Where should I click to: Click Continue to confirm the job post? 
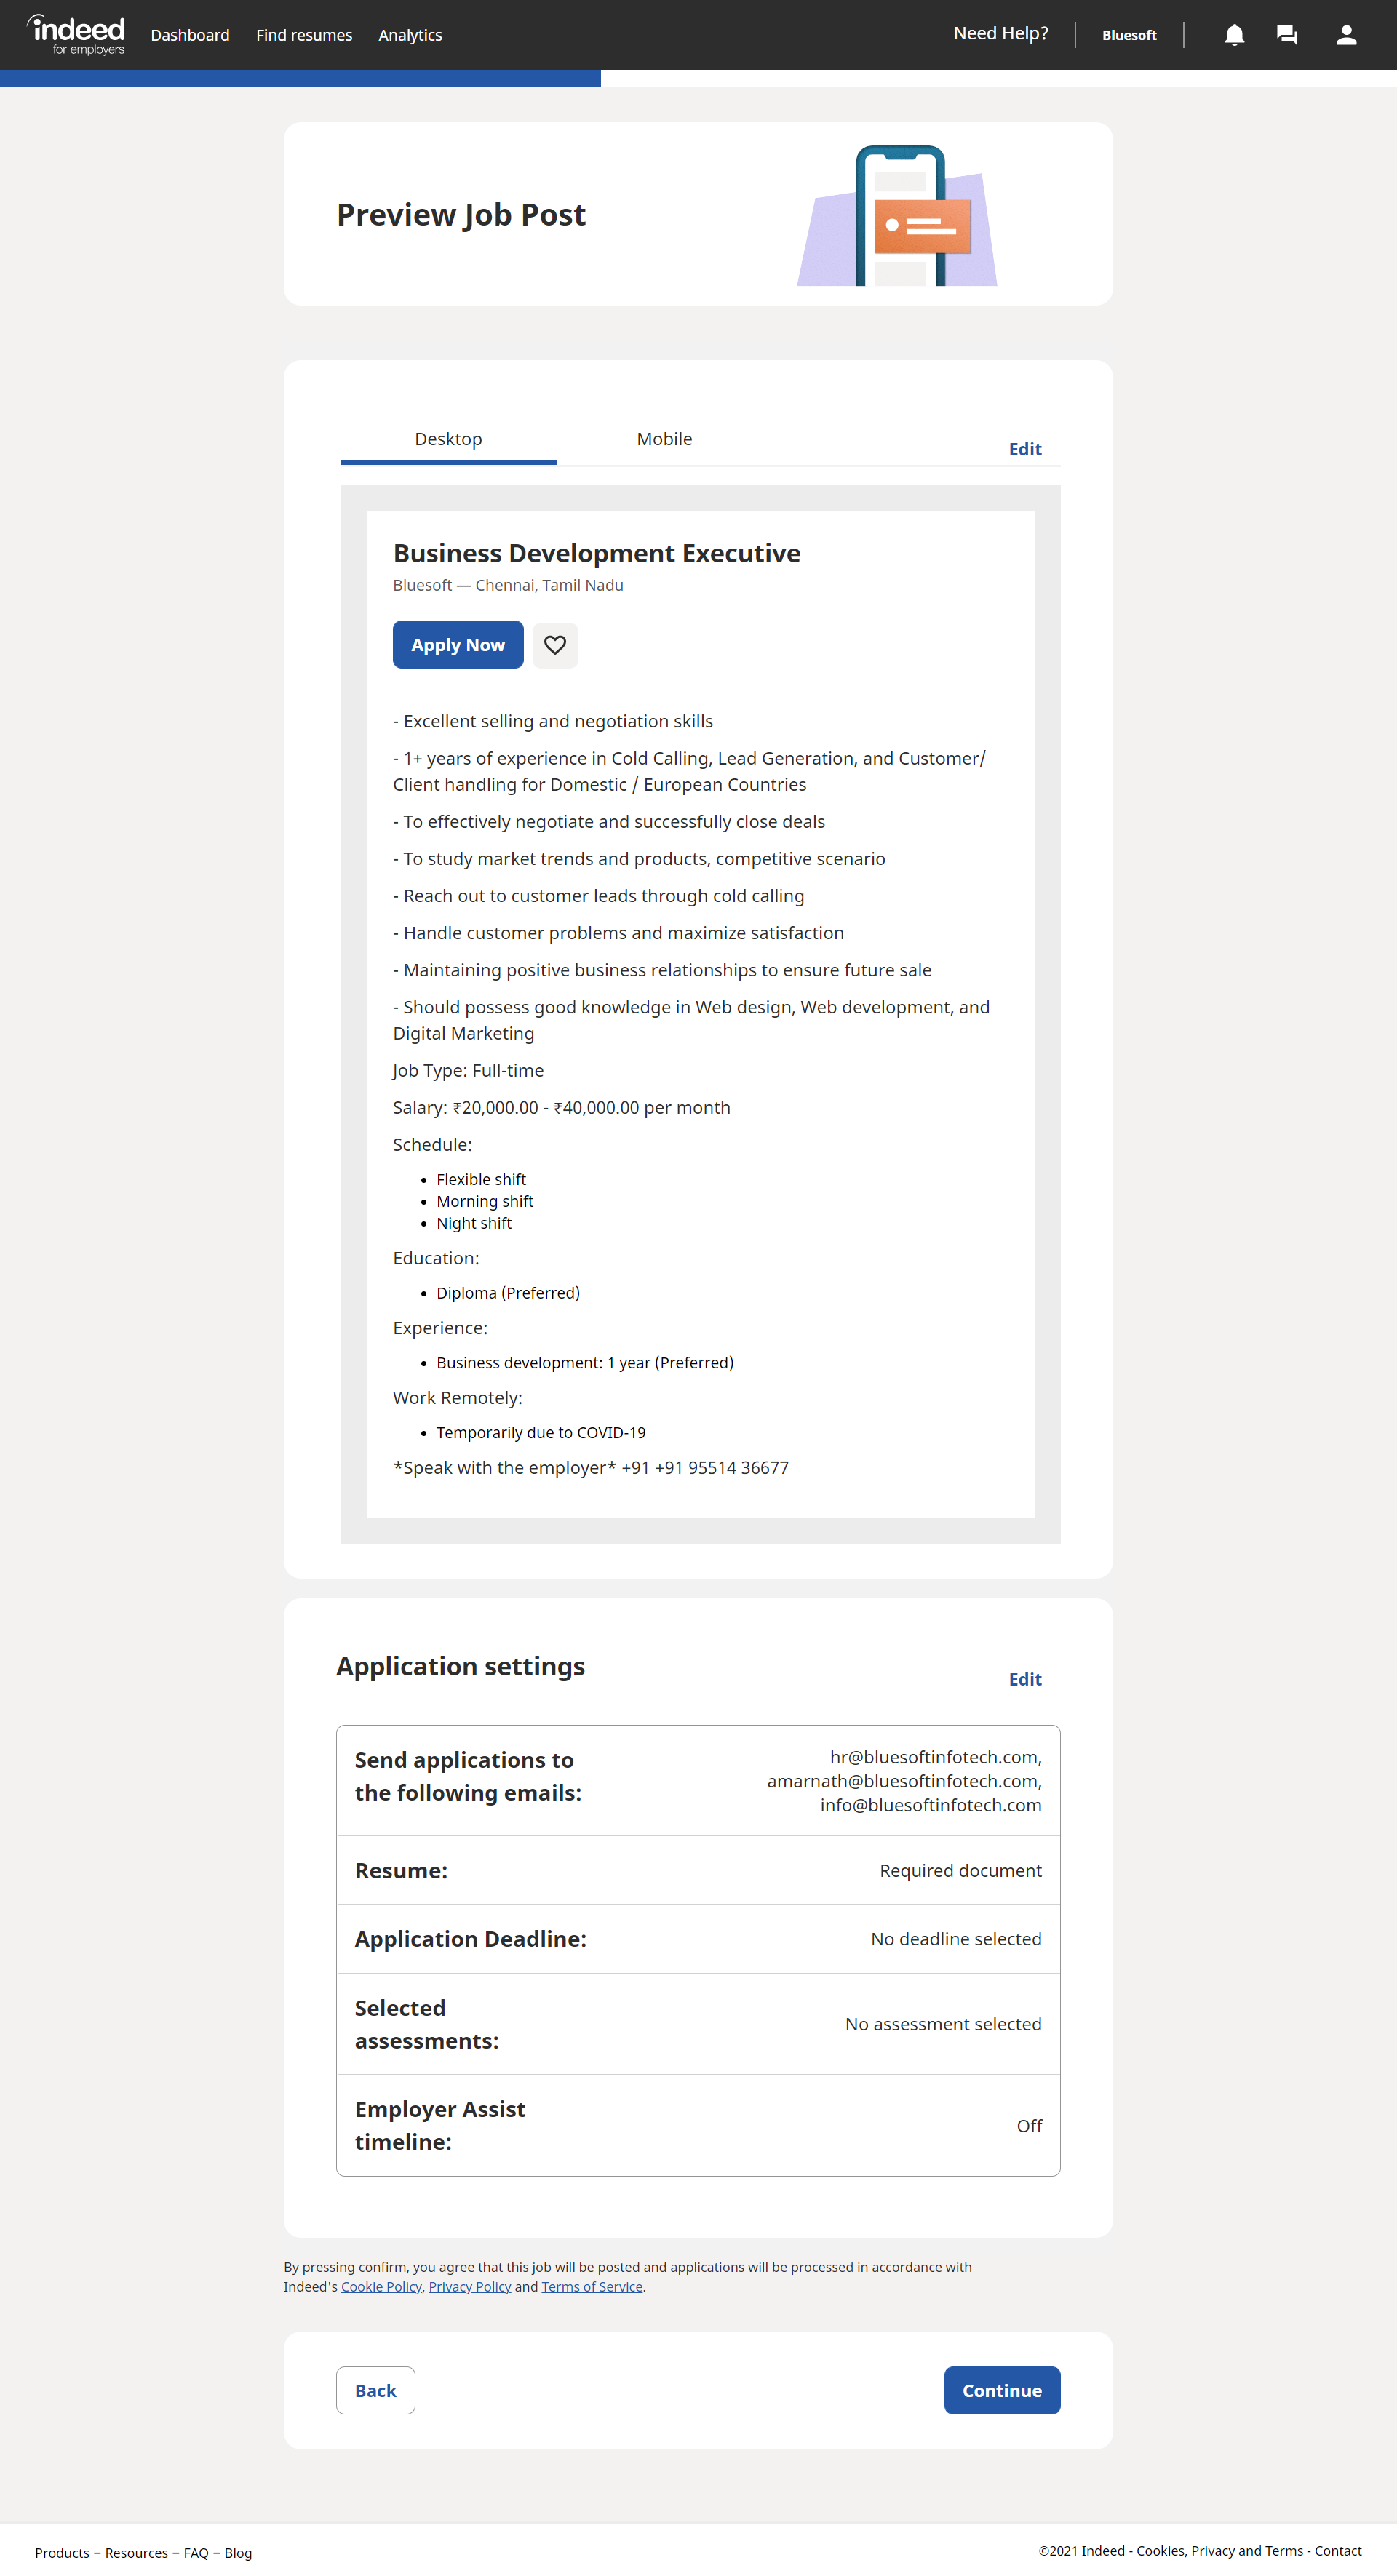(1001, 2390)
